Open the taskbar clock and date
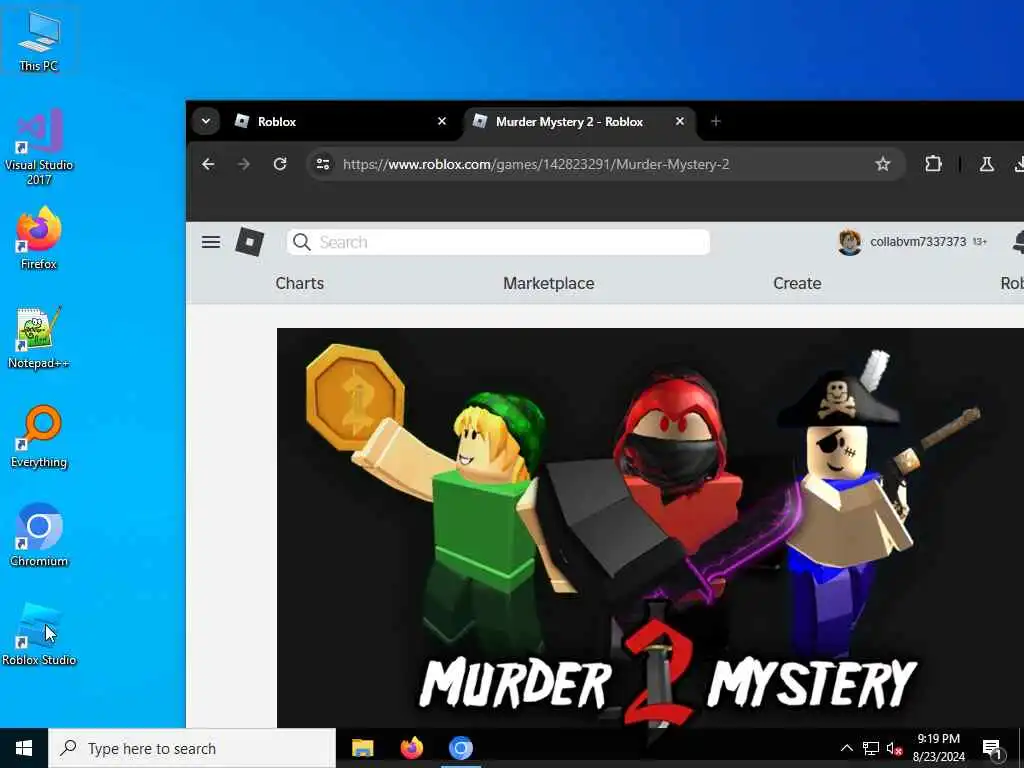The image size is (1024, 768). tap(938, 748)
